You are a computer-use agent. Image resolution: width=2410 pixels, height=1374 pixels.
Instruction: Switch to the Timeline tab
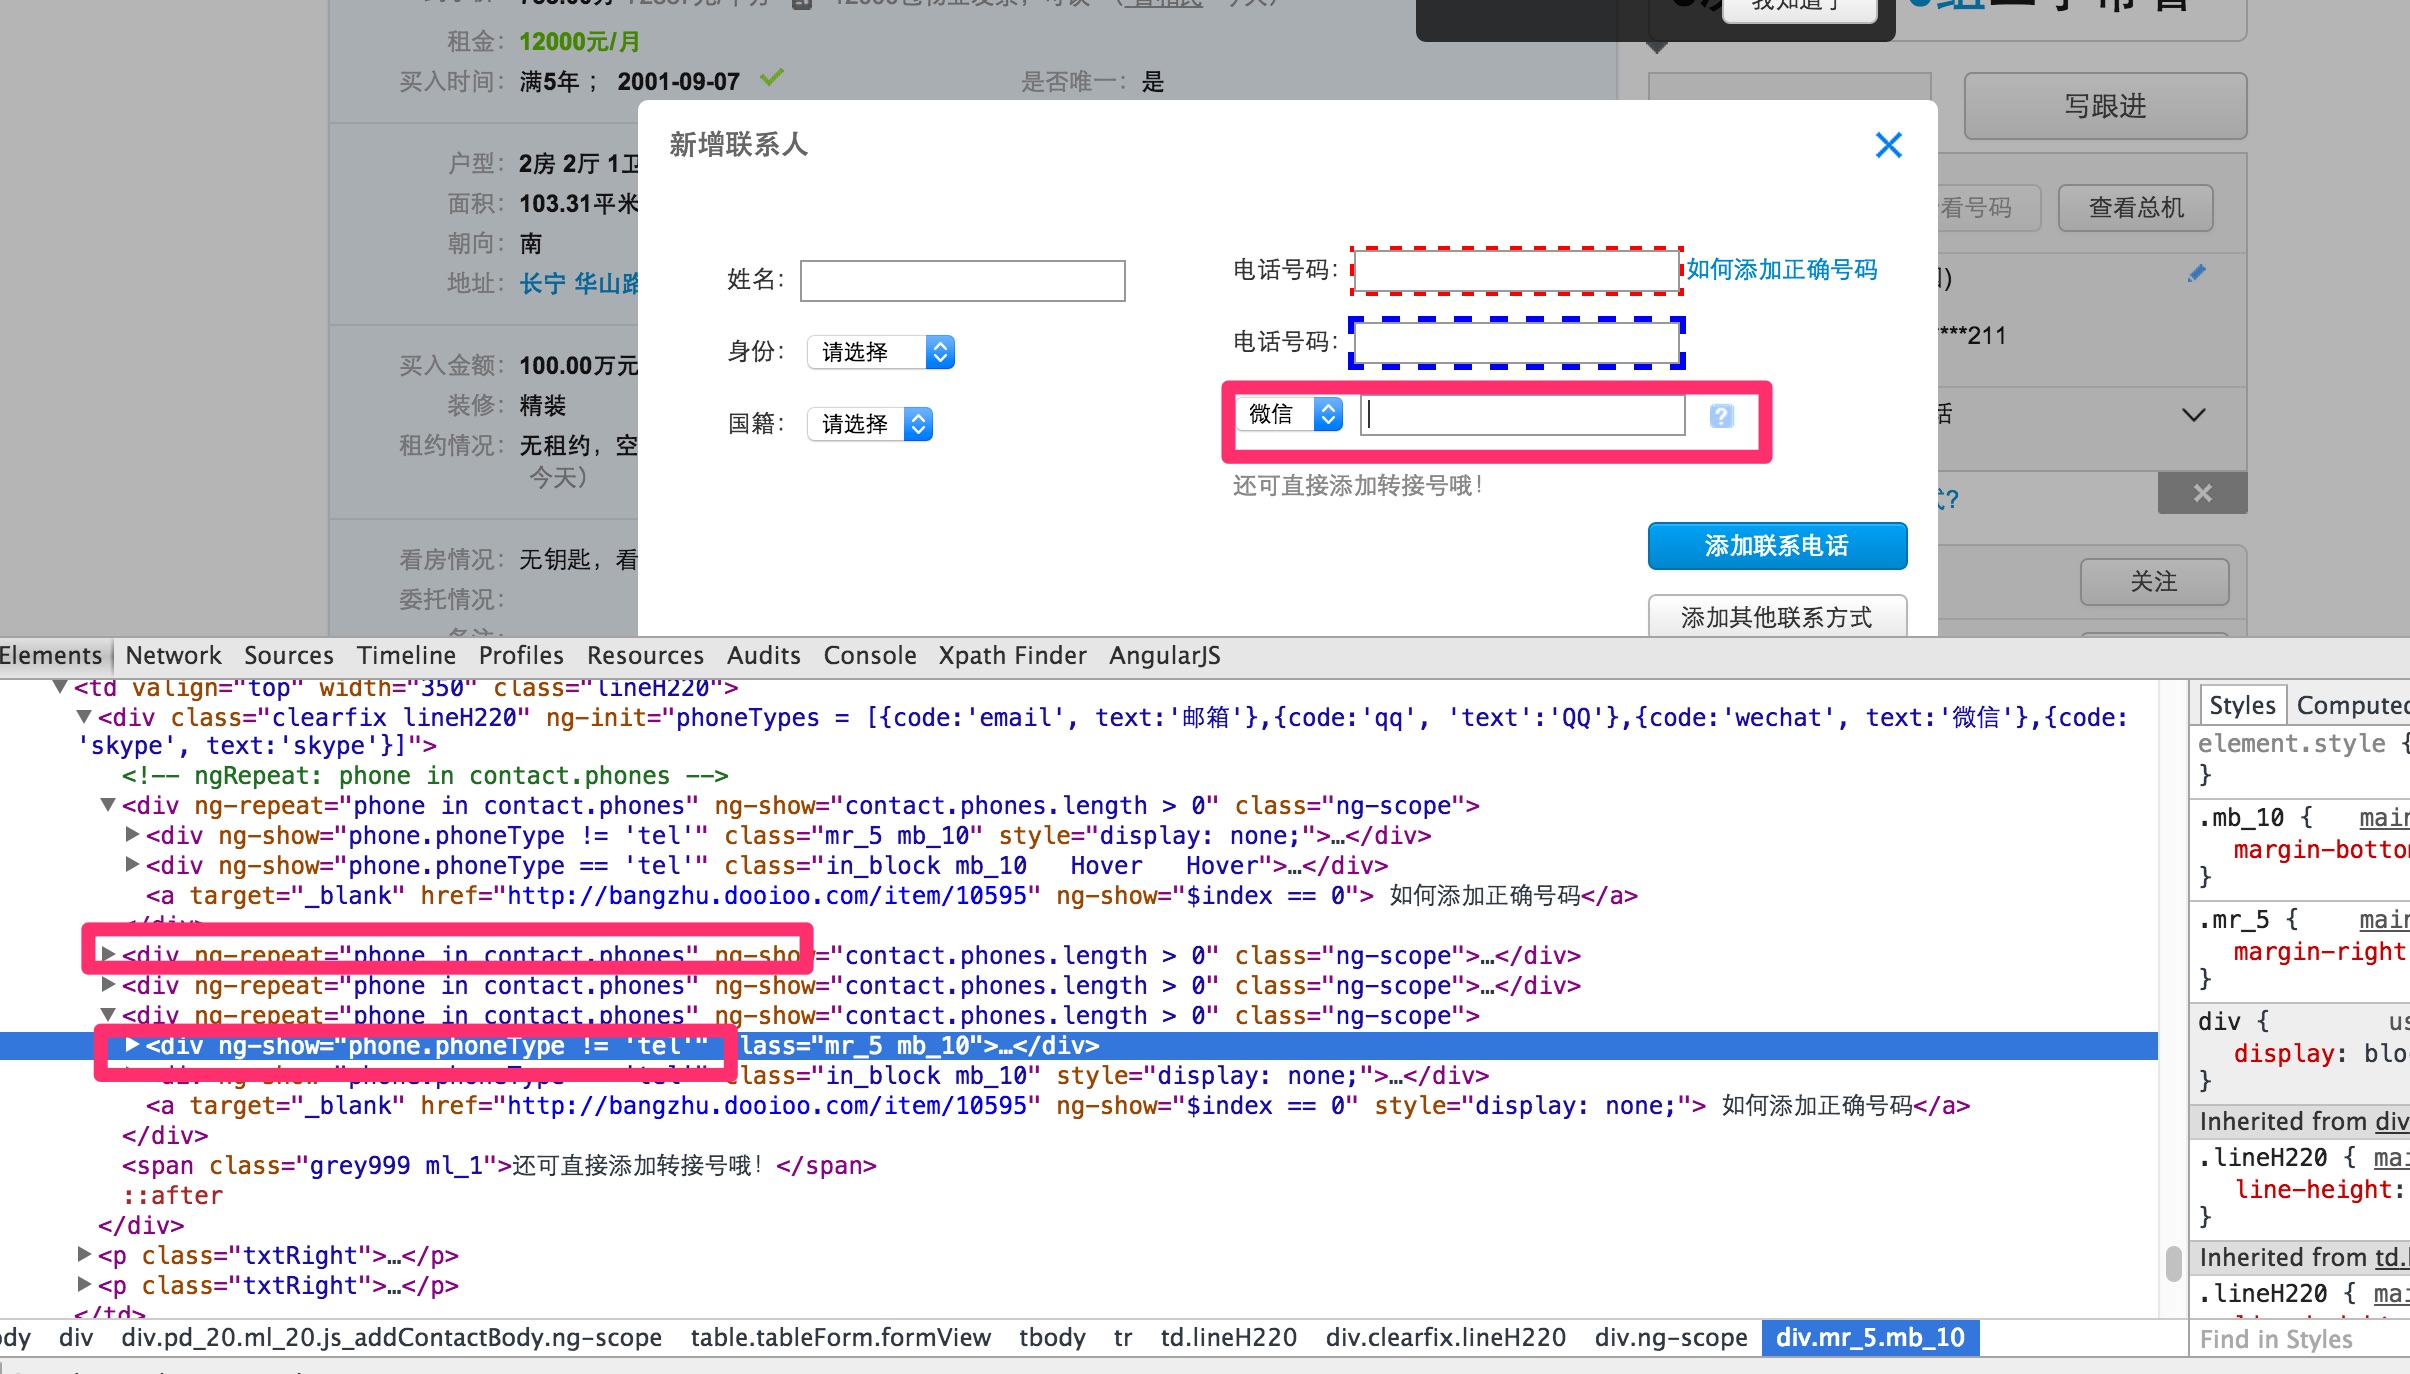[x=406, y=656]
